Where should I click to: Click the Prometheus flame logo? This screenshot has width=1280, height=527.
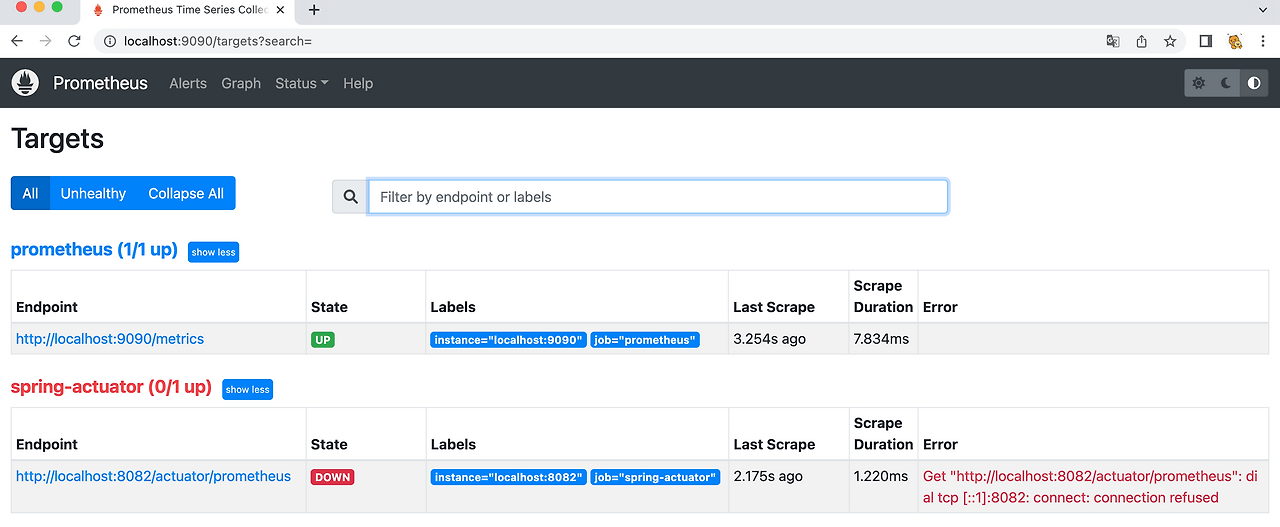click(25, 83)
